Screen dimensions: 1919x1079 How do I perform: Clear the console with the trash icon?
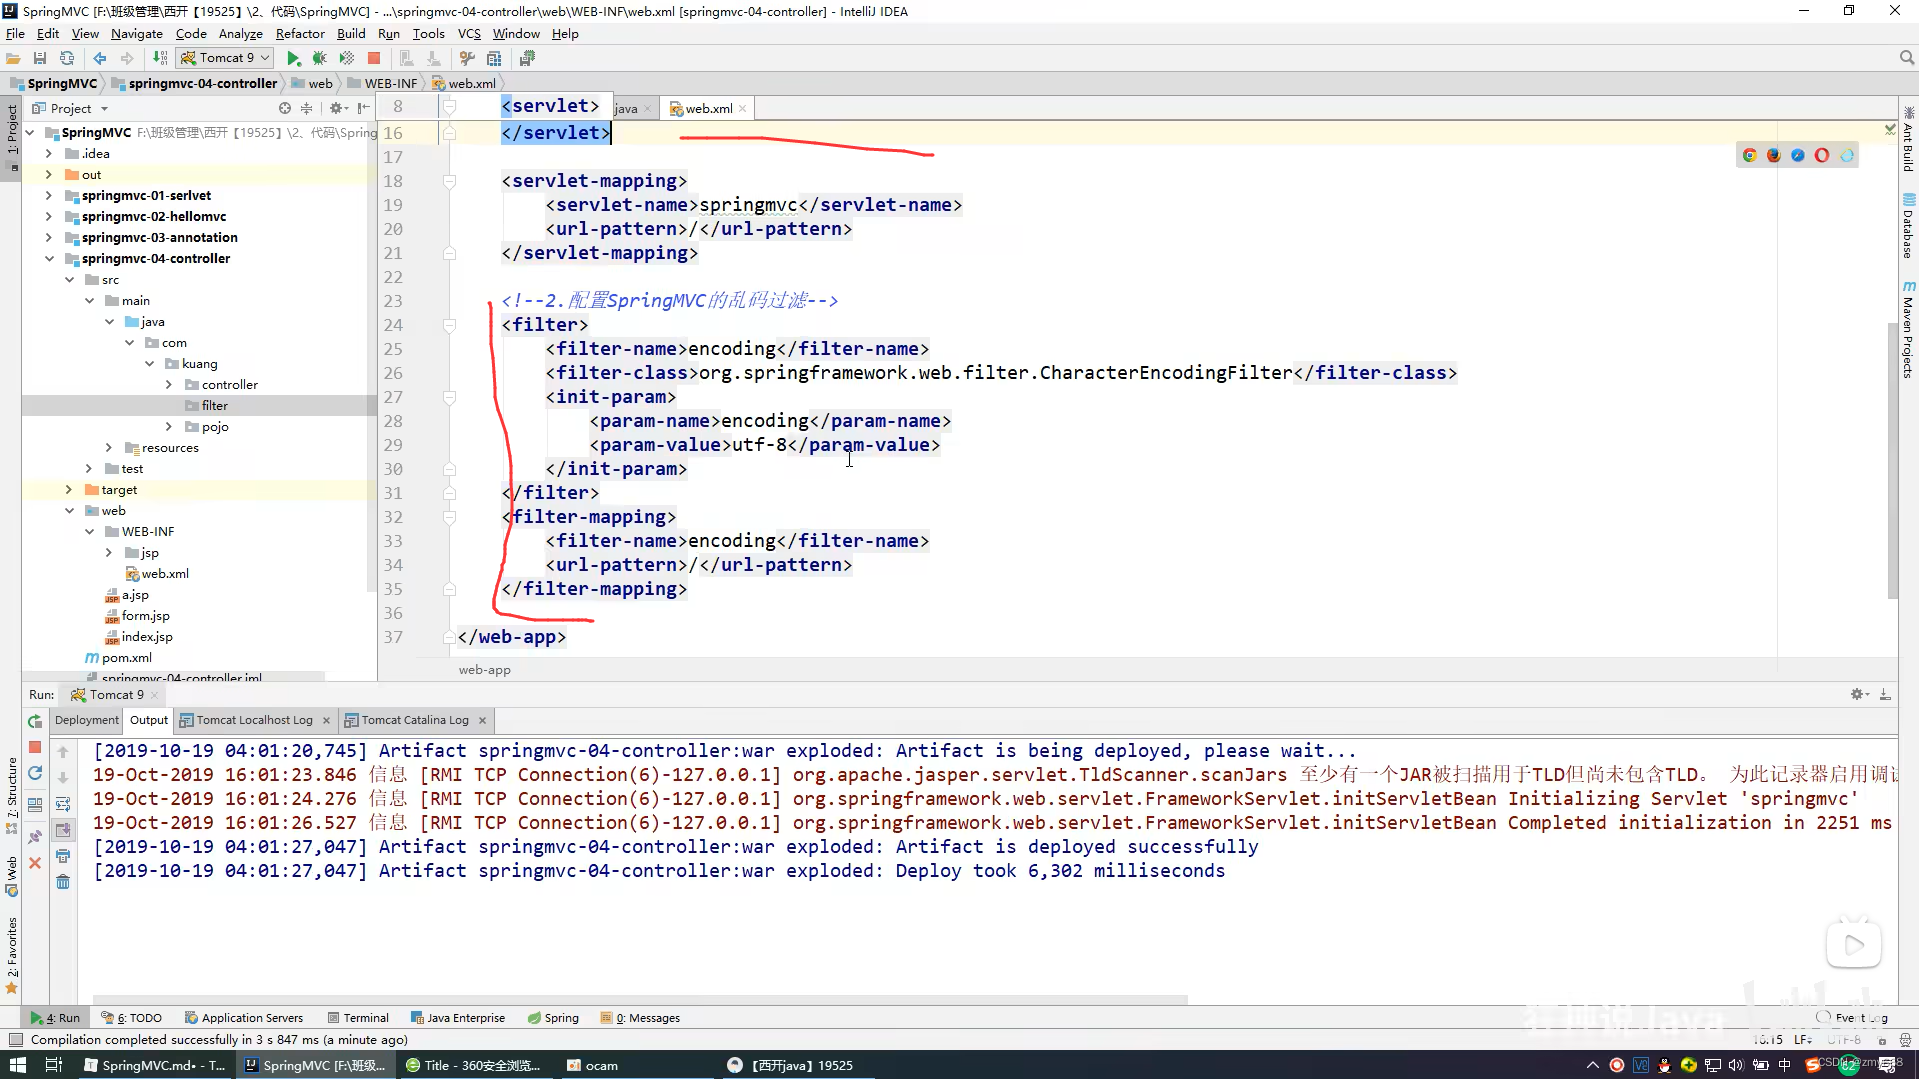(x=63, y=882)
